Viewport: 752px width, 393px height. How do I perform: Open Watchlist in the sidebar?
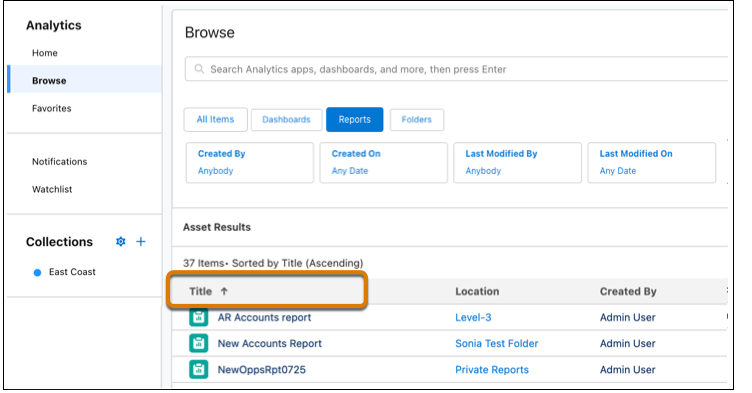52,189
